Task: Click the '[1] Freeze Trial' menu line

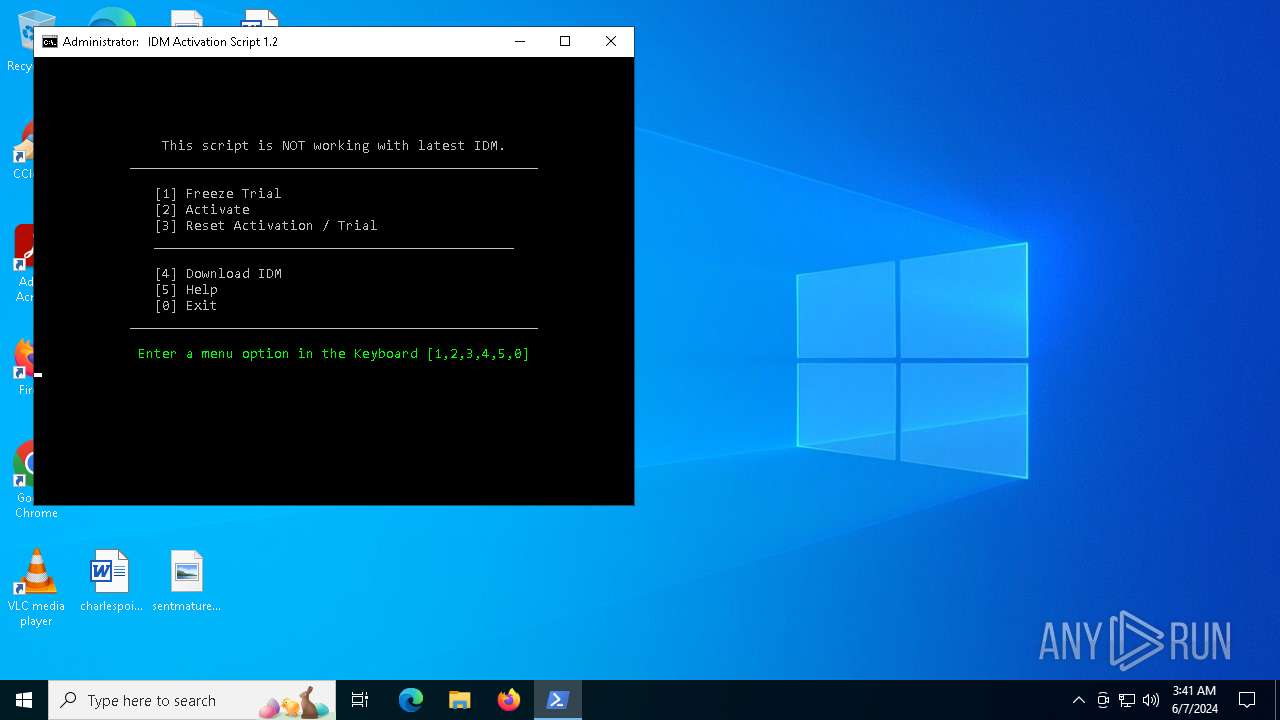Action: pyautogui.click(x=218, y=194)
